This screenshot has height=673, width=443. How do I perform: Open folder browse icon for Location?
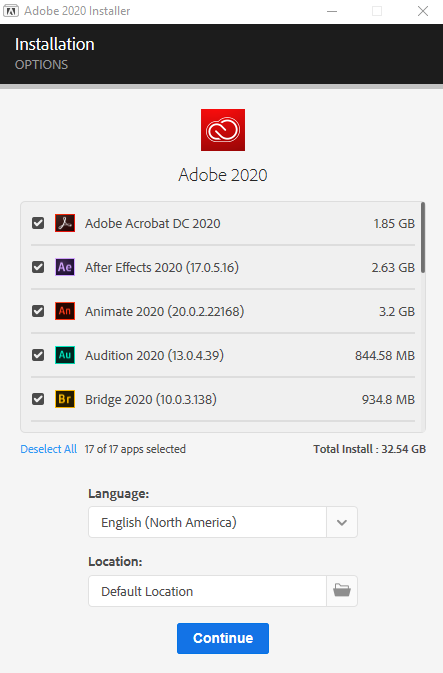click(342, 591)
